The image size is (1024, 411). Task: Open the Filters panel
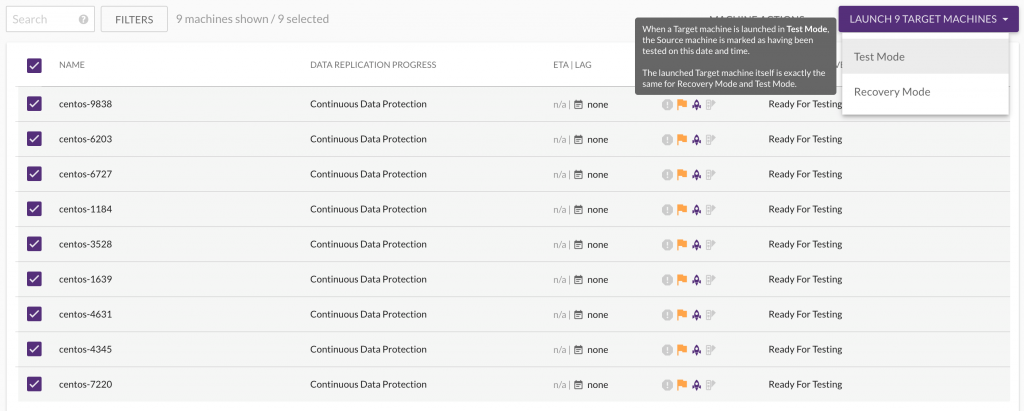point(135,19)
